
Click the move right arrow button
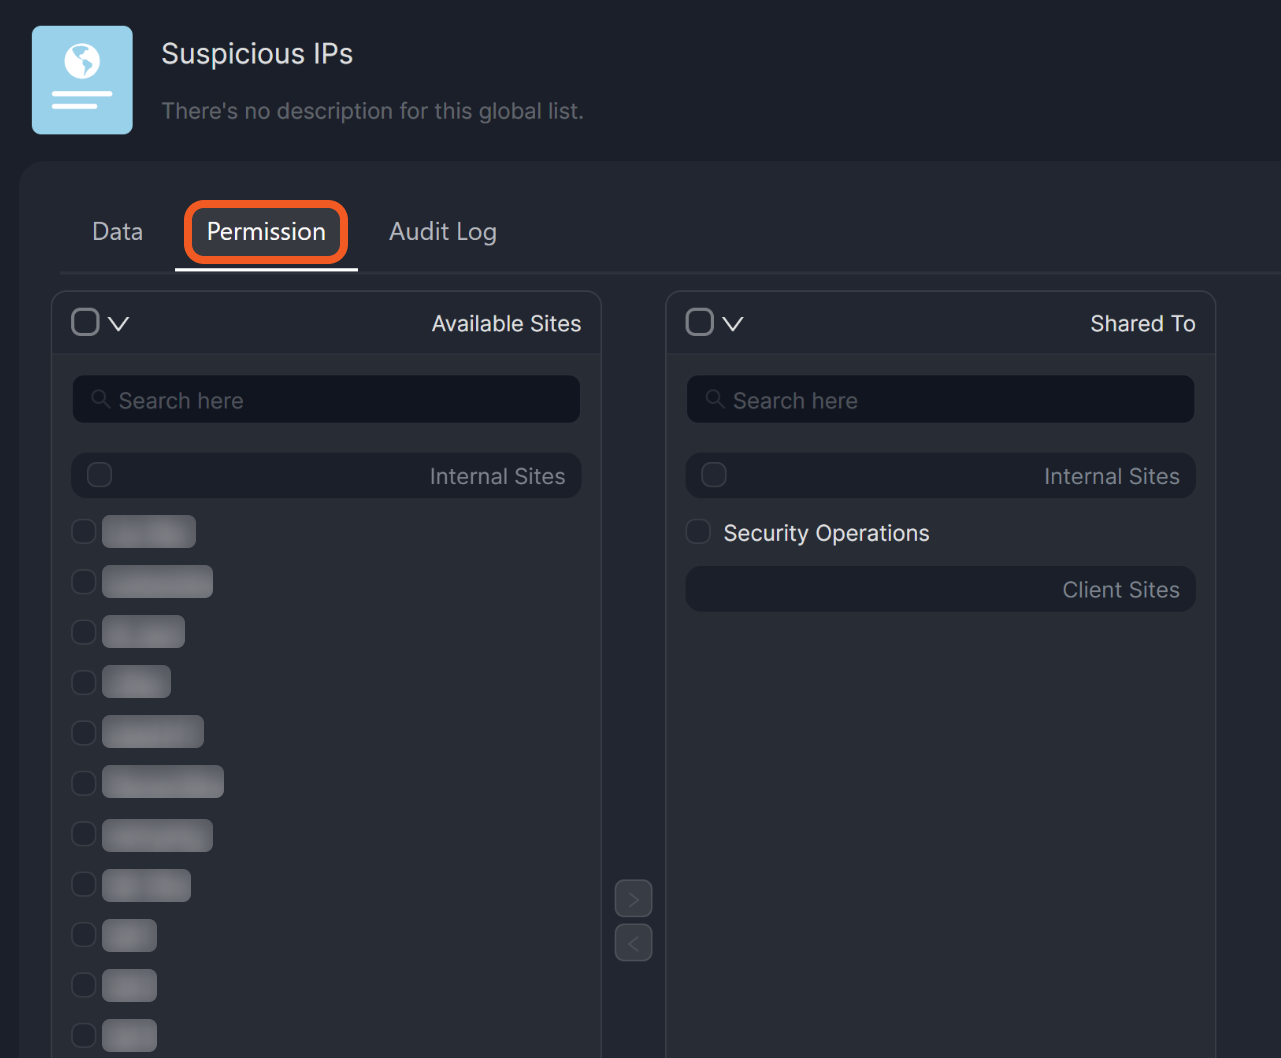point(633,899)
